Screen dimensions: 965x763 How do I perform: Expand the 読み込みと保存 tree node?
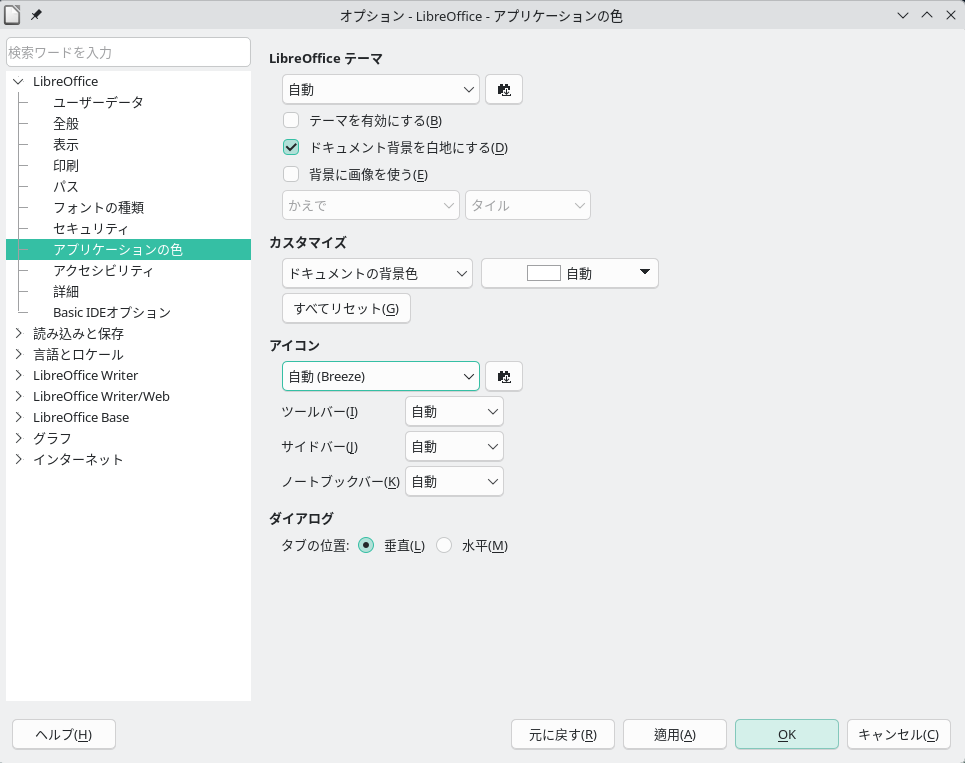pyautogui.click(x=18, y=333)
